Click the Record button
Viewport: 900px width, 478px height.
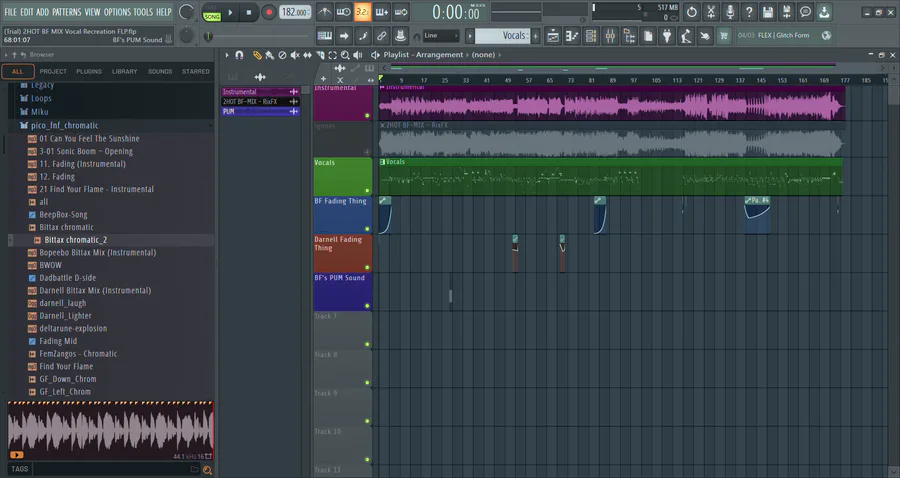coord(268,12)
